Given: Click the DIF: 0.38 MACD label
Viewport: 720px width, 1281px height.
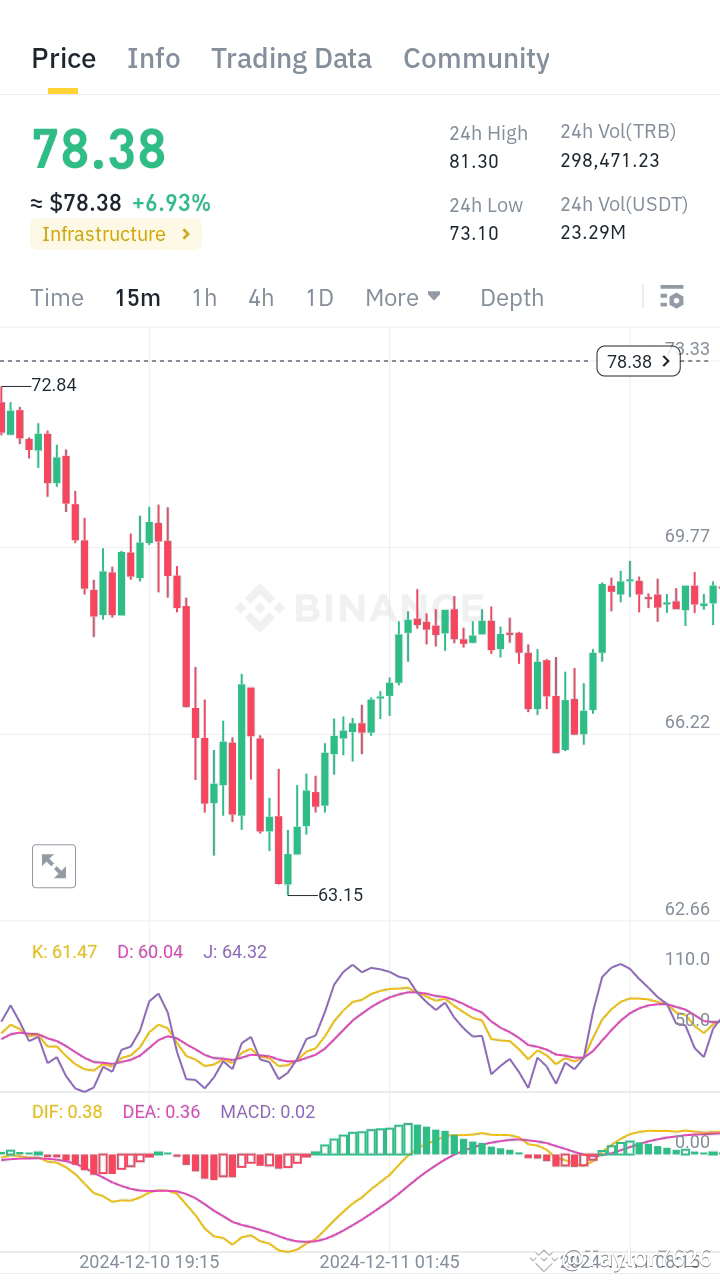Looking at the screenshot, I should coord(67,1111).
